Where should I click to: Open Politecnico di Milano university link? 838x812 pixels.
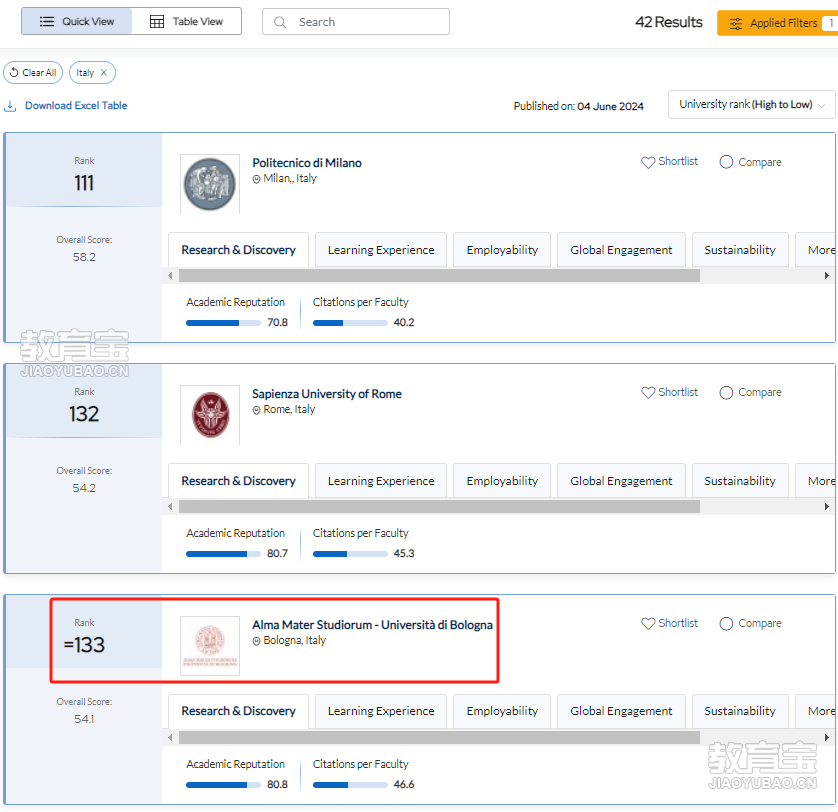307,163
